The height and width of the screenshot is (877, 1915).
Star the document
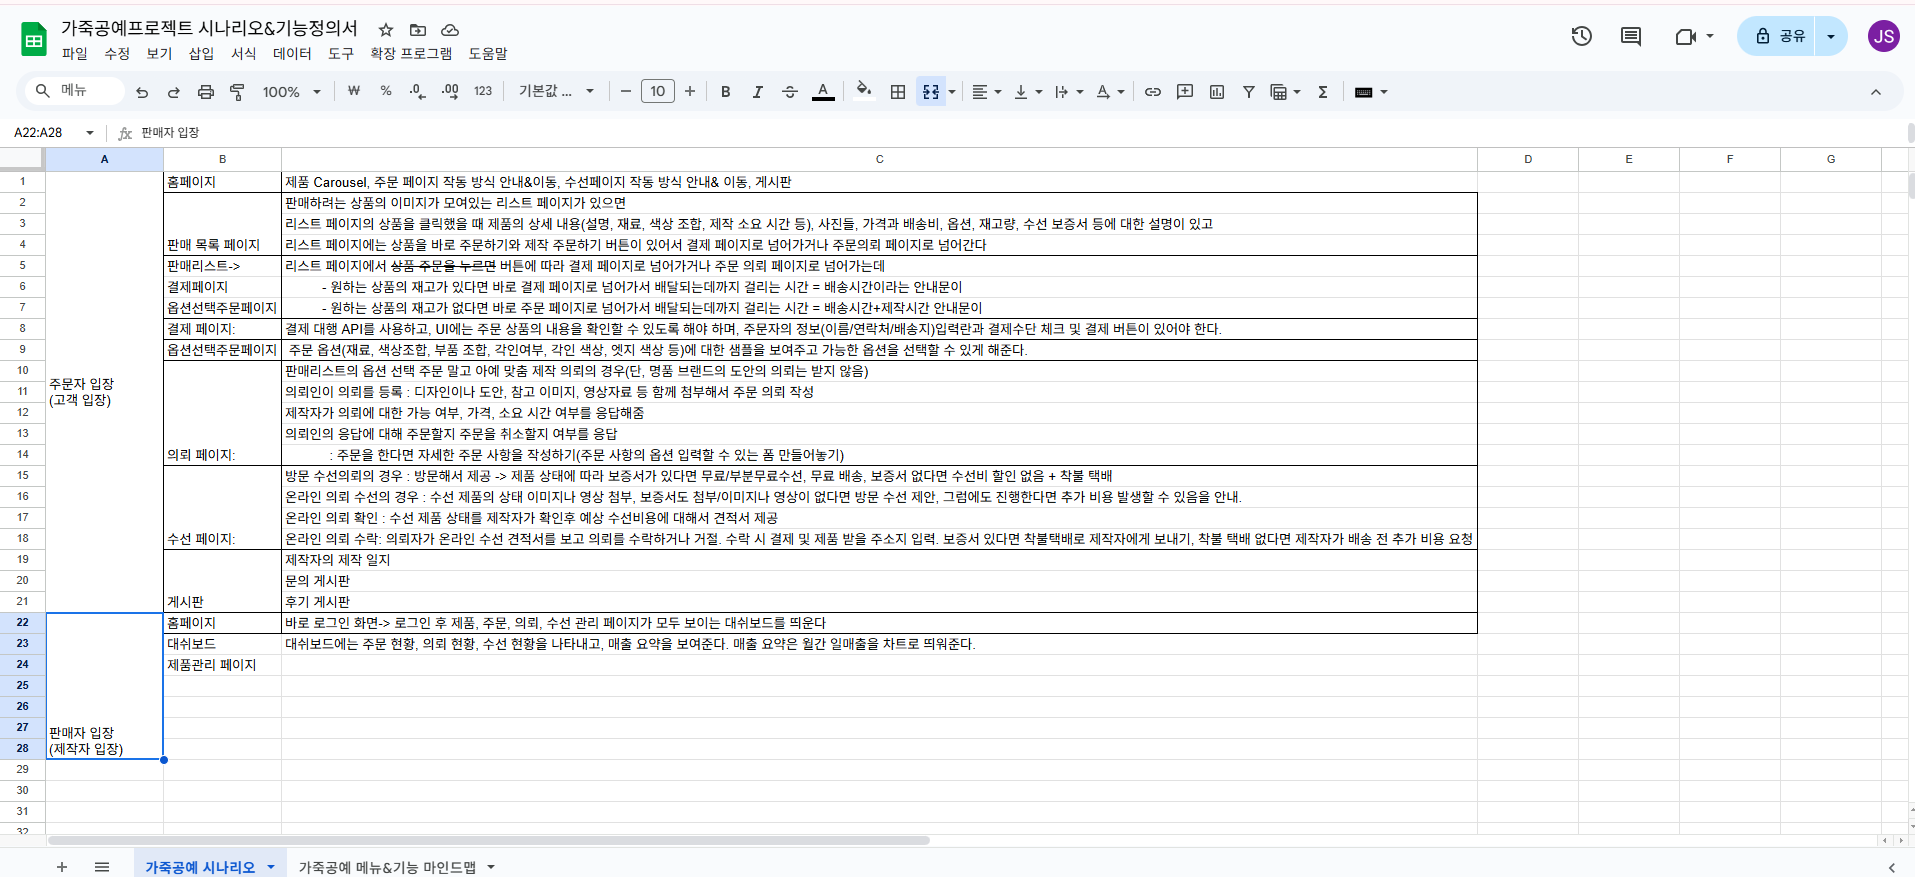[x=386, y=30]
